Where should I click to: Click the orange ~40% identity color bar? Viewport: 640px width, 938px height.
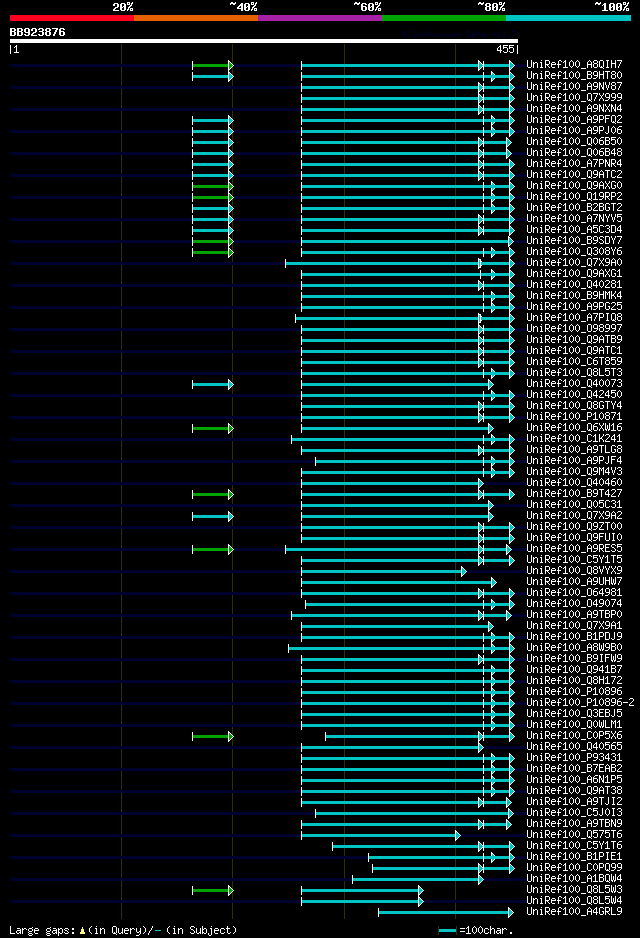(196, 18)
